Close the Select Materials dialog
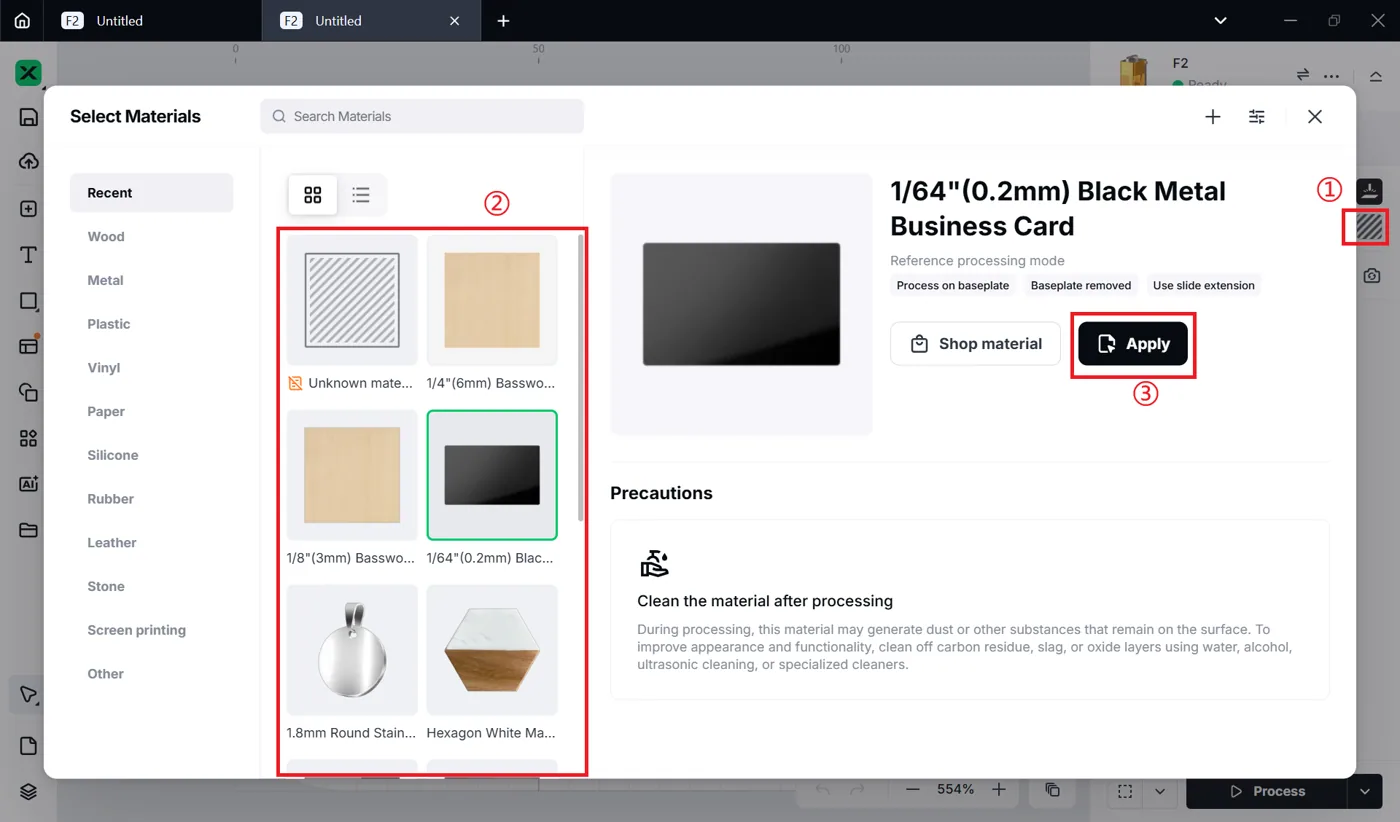Image resolution: width=1400 pixels, height=822 pixels. (x=1315, y=117)
